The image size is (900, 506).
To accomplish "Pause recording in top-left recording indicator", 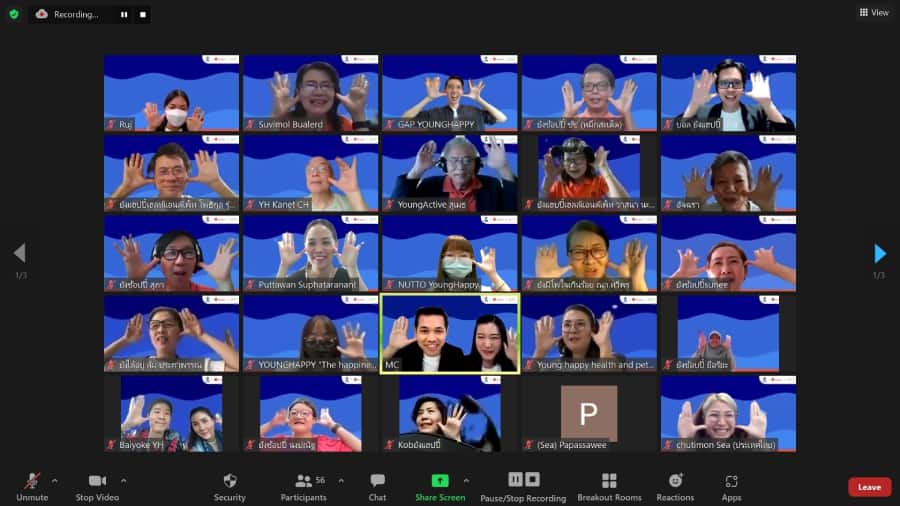I will pyautogui.click(x=124, y=15).
